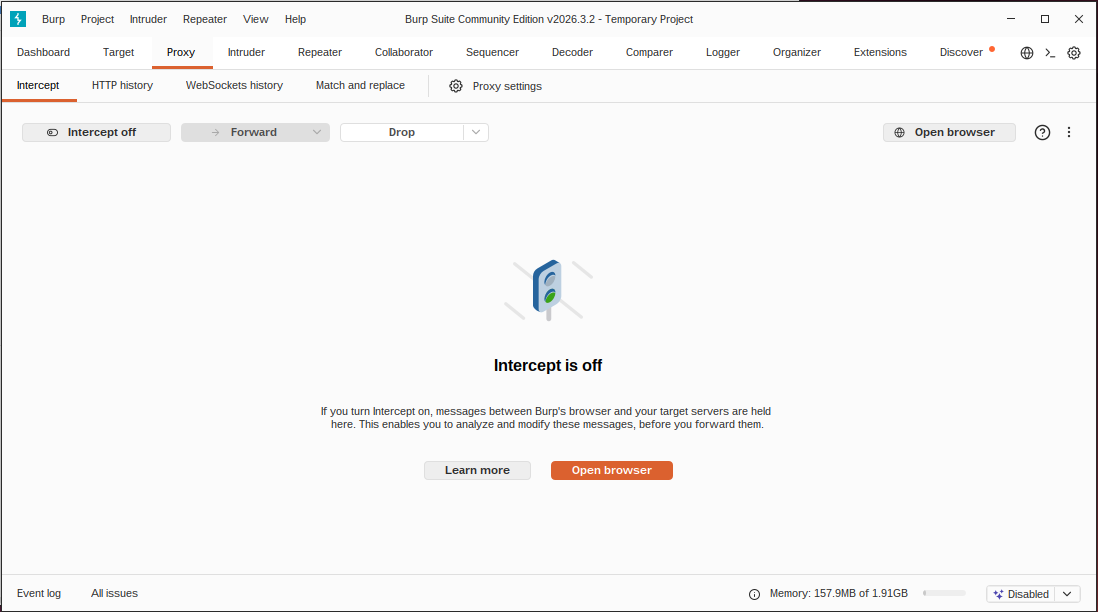Open the globe browser icon in tab bar
1098x612 pixels.
[1027, 53]
